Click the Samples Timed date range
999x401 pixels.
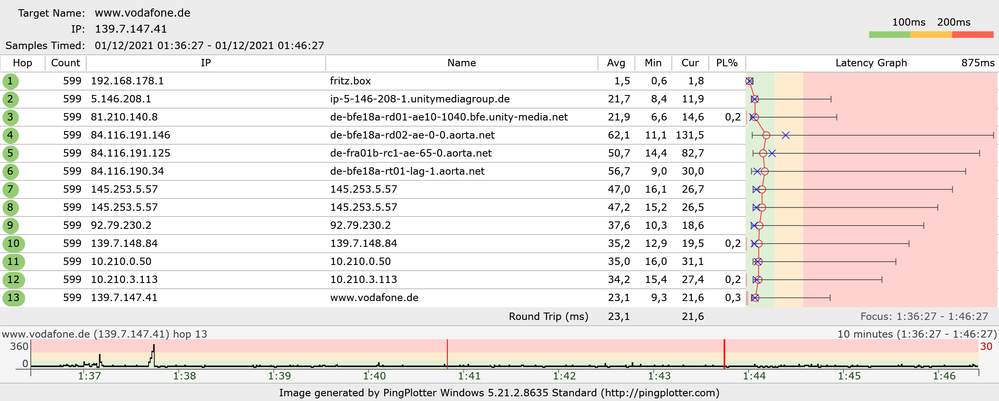coord(210,45)
